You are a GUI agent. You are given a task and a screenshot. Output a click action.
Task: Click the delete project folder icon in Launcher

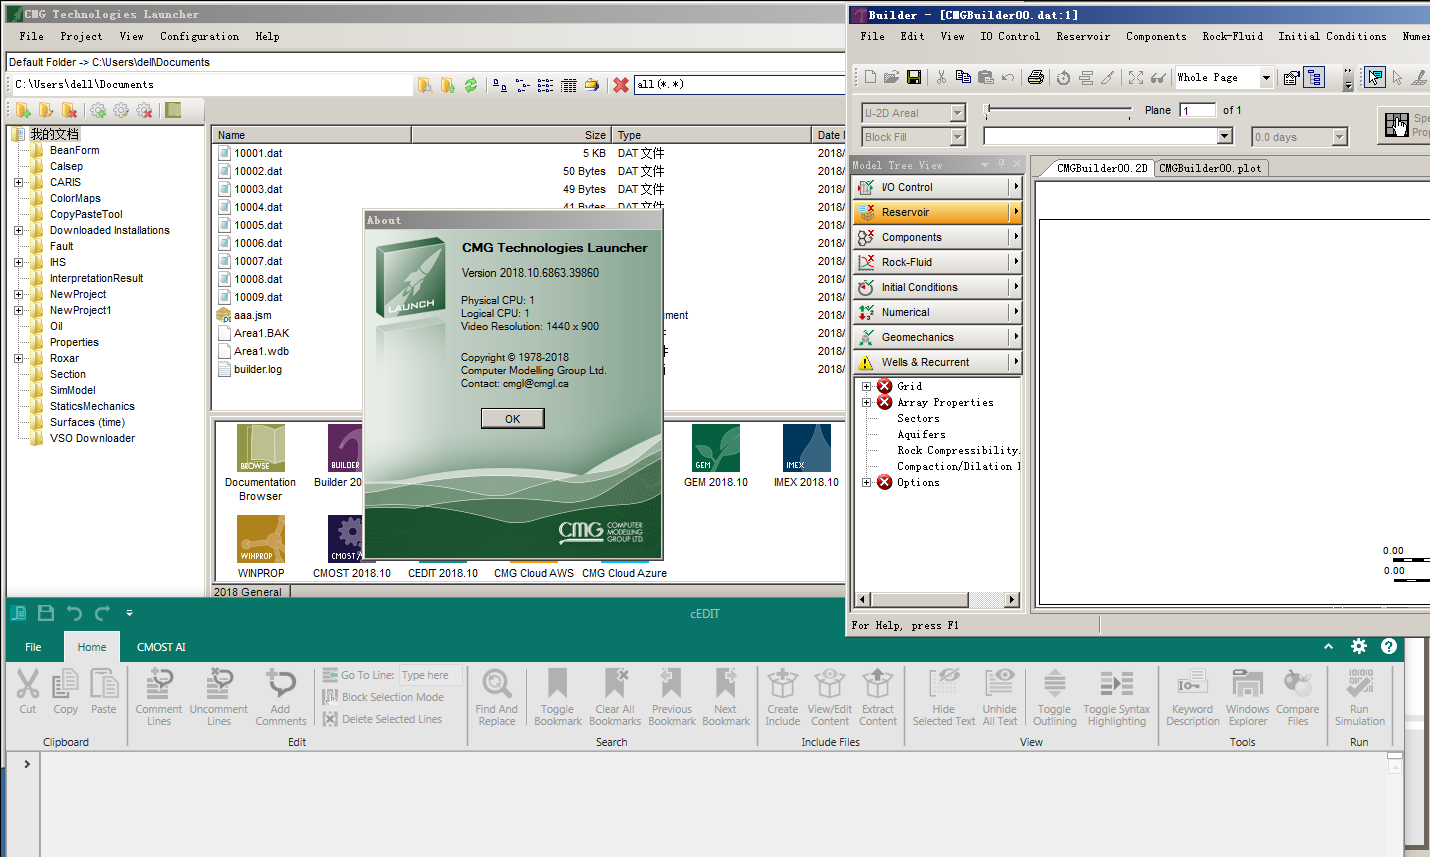(69, 110)
